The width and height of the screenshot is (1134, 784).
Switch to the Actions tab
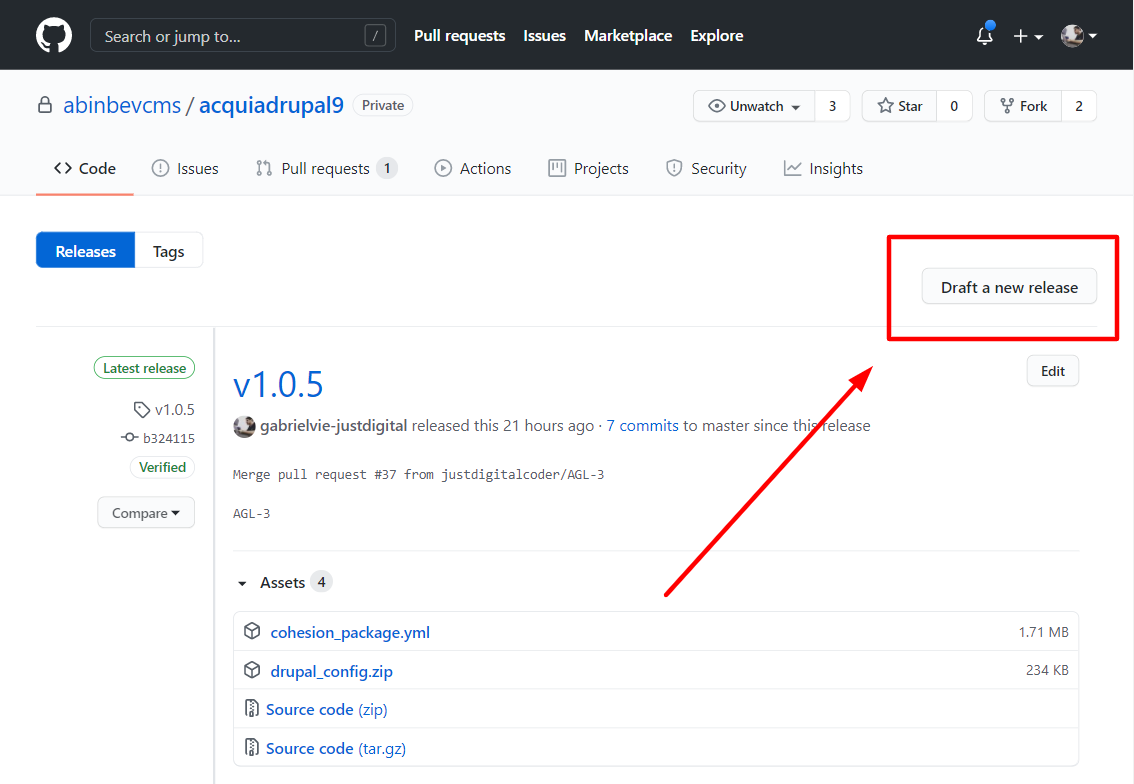click(472, 169)
